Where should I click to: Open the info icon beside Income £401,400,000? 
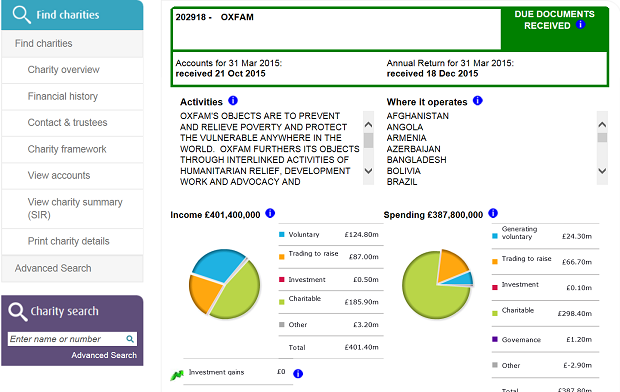(x=270, y=213)
